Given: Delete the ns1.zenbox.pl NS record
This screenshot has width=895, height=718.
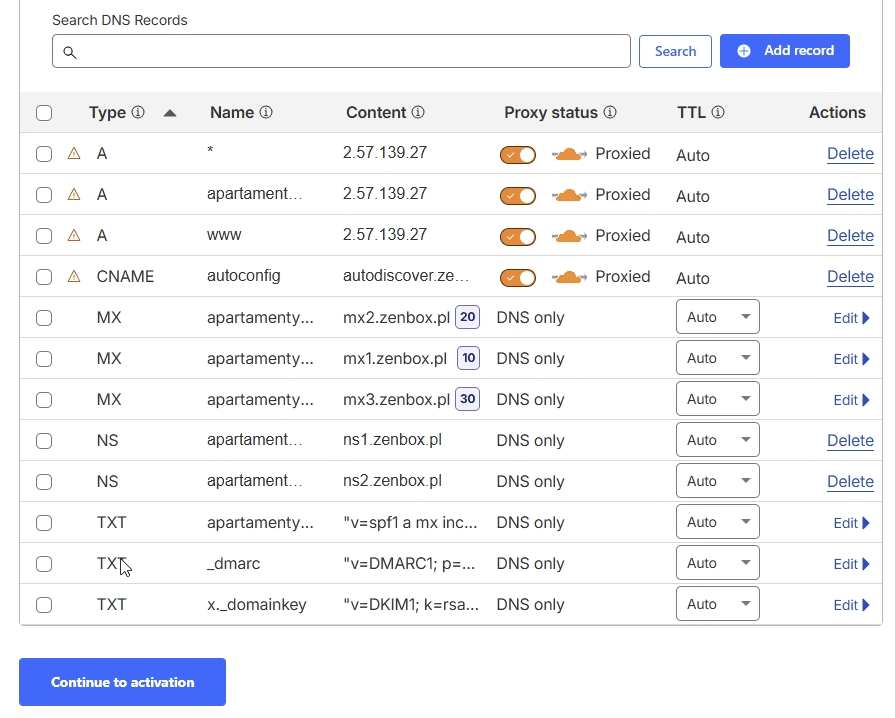Looking at the screenshot, I should (850, 441).
